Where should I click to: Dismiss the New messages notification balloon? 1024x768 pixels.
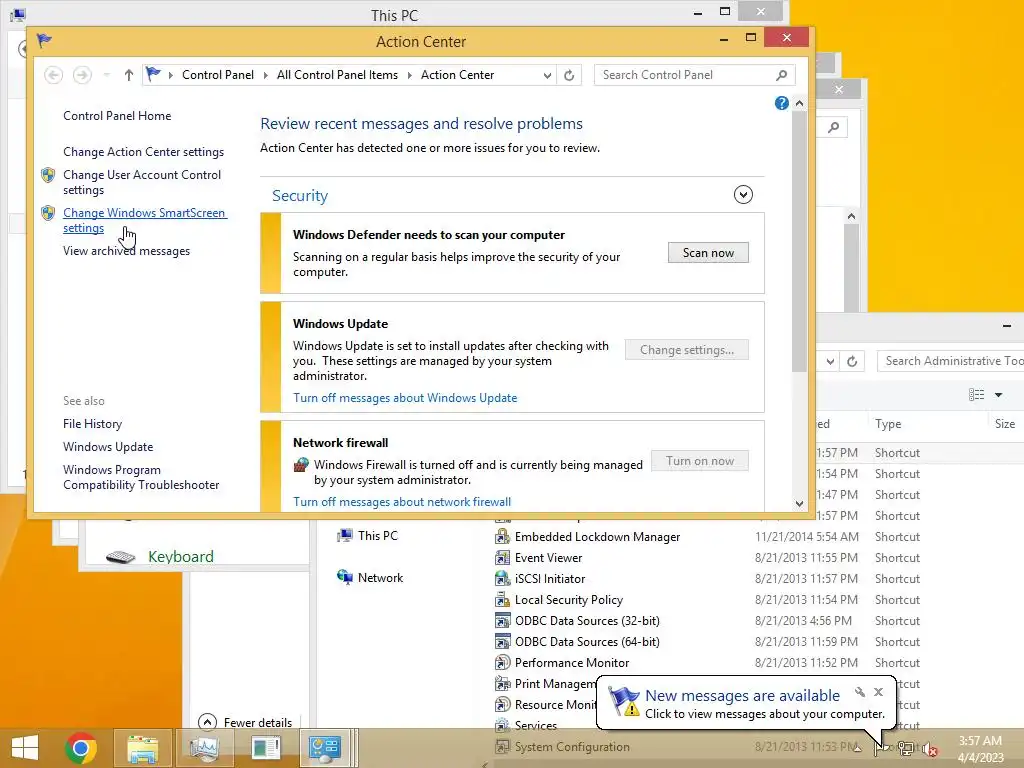point(878,692)
